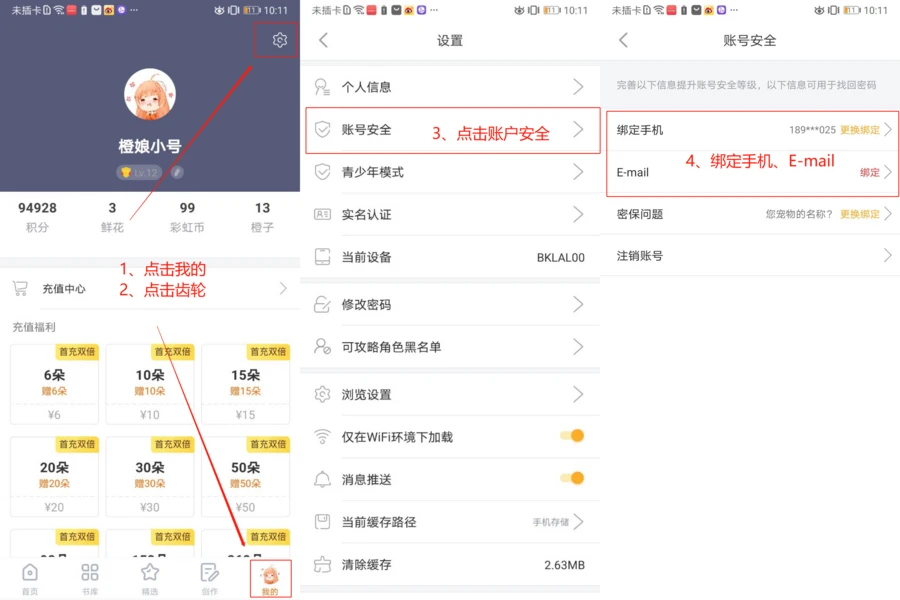This screenshot has width=900, height=600.
Task: Tap the orange-haired profile avatar
Action: point(150,94)
